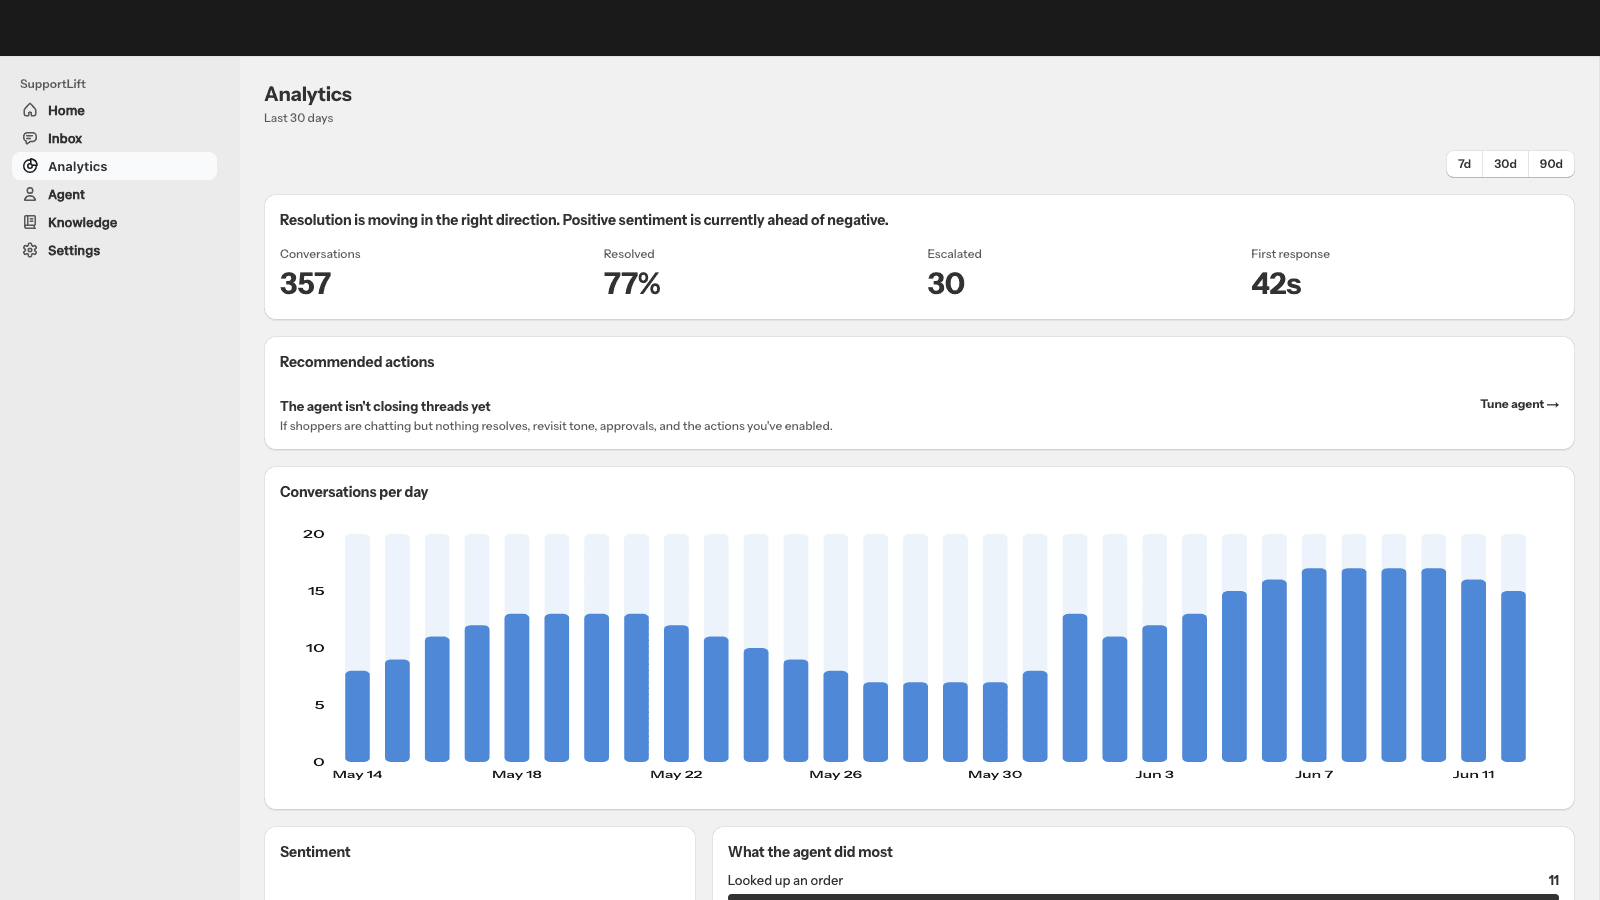Click the Last 30 days subtitle

pos(298,118)
